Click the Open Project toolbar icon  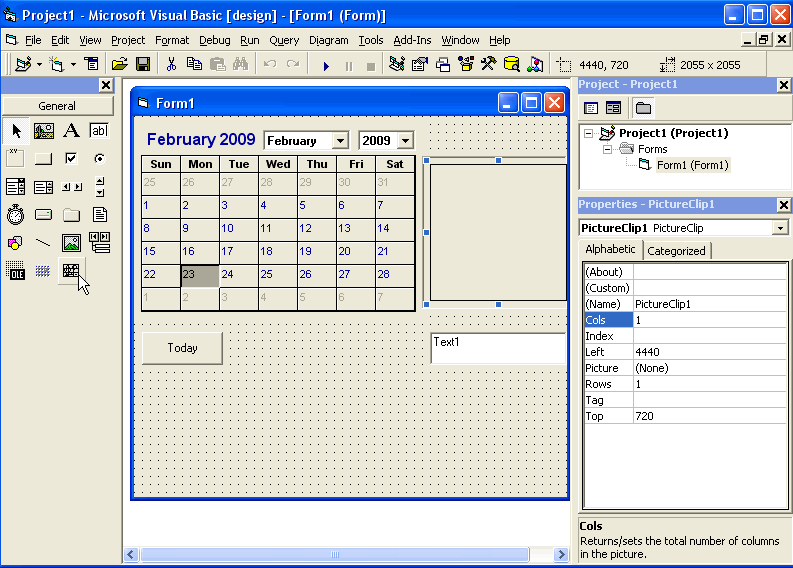(120, 64)
